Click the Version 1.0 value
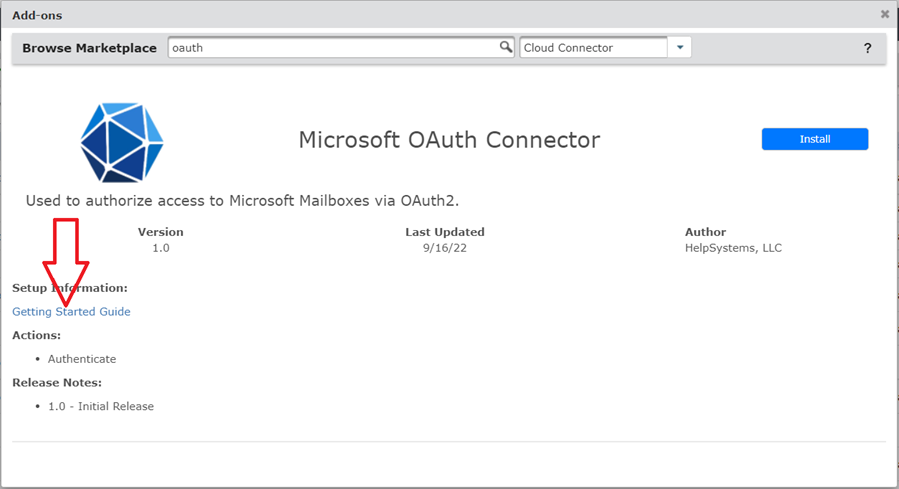Viewport: 899px width, 489px height. coord(161,248)
